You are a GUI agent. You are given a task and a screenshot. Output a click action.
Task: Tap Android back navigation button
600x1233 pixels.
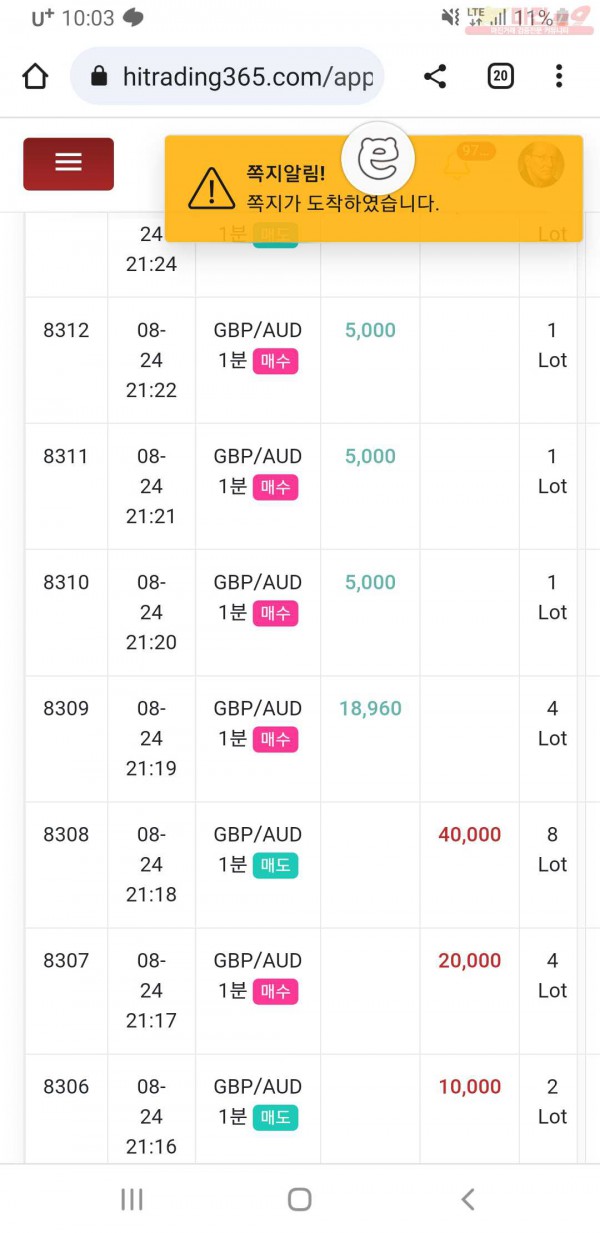click(x=467, y=1199)
